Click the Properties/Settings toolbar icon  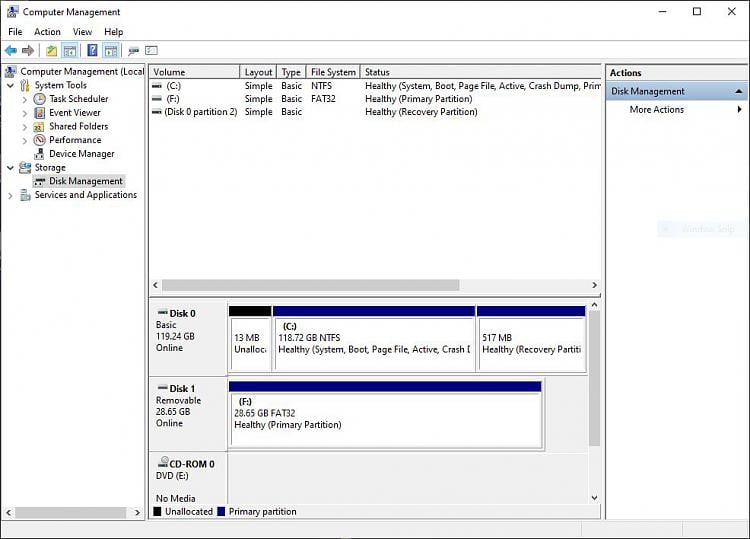(152, 50)
